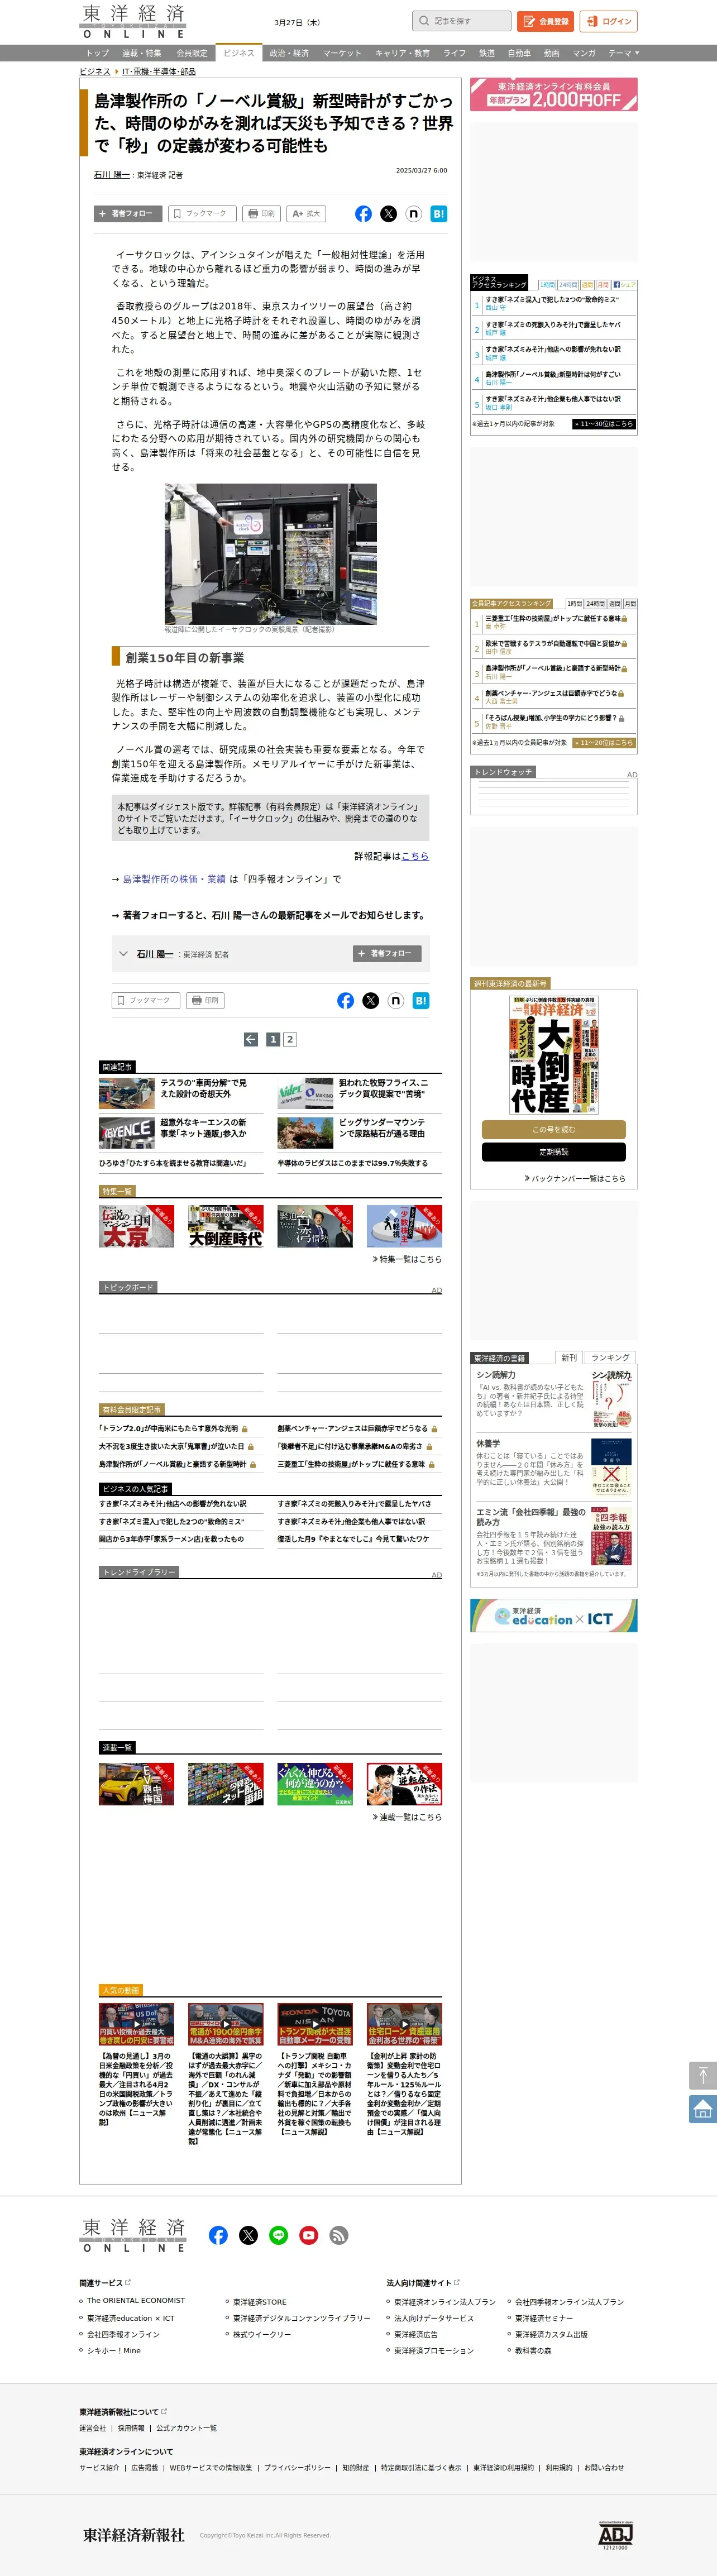Jump to page top arrow button

point(702,2075)
